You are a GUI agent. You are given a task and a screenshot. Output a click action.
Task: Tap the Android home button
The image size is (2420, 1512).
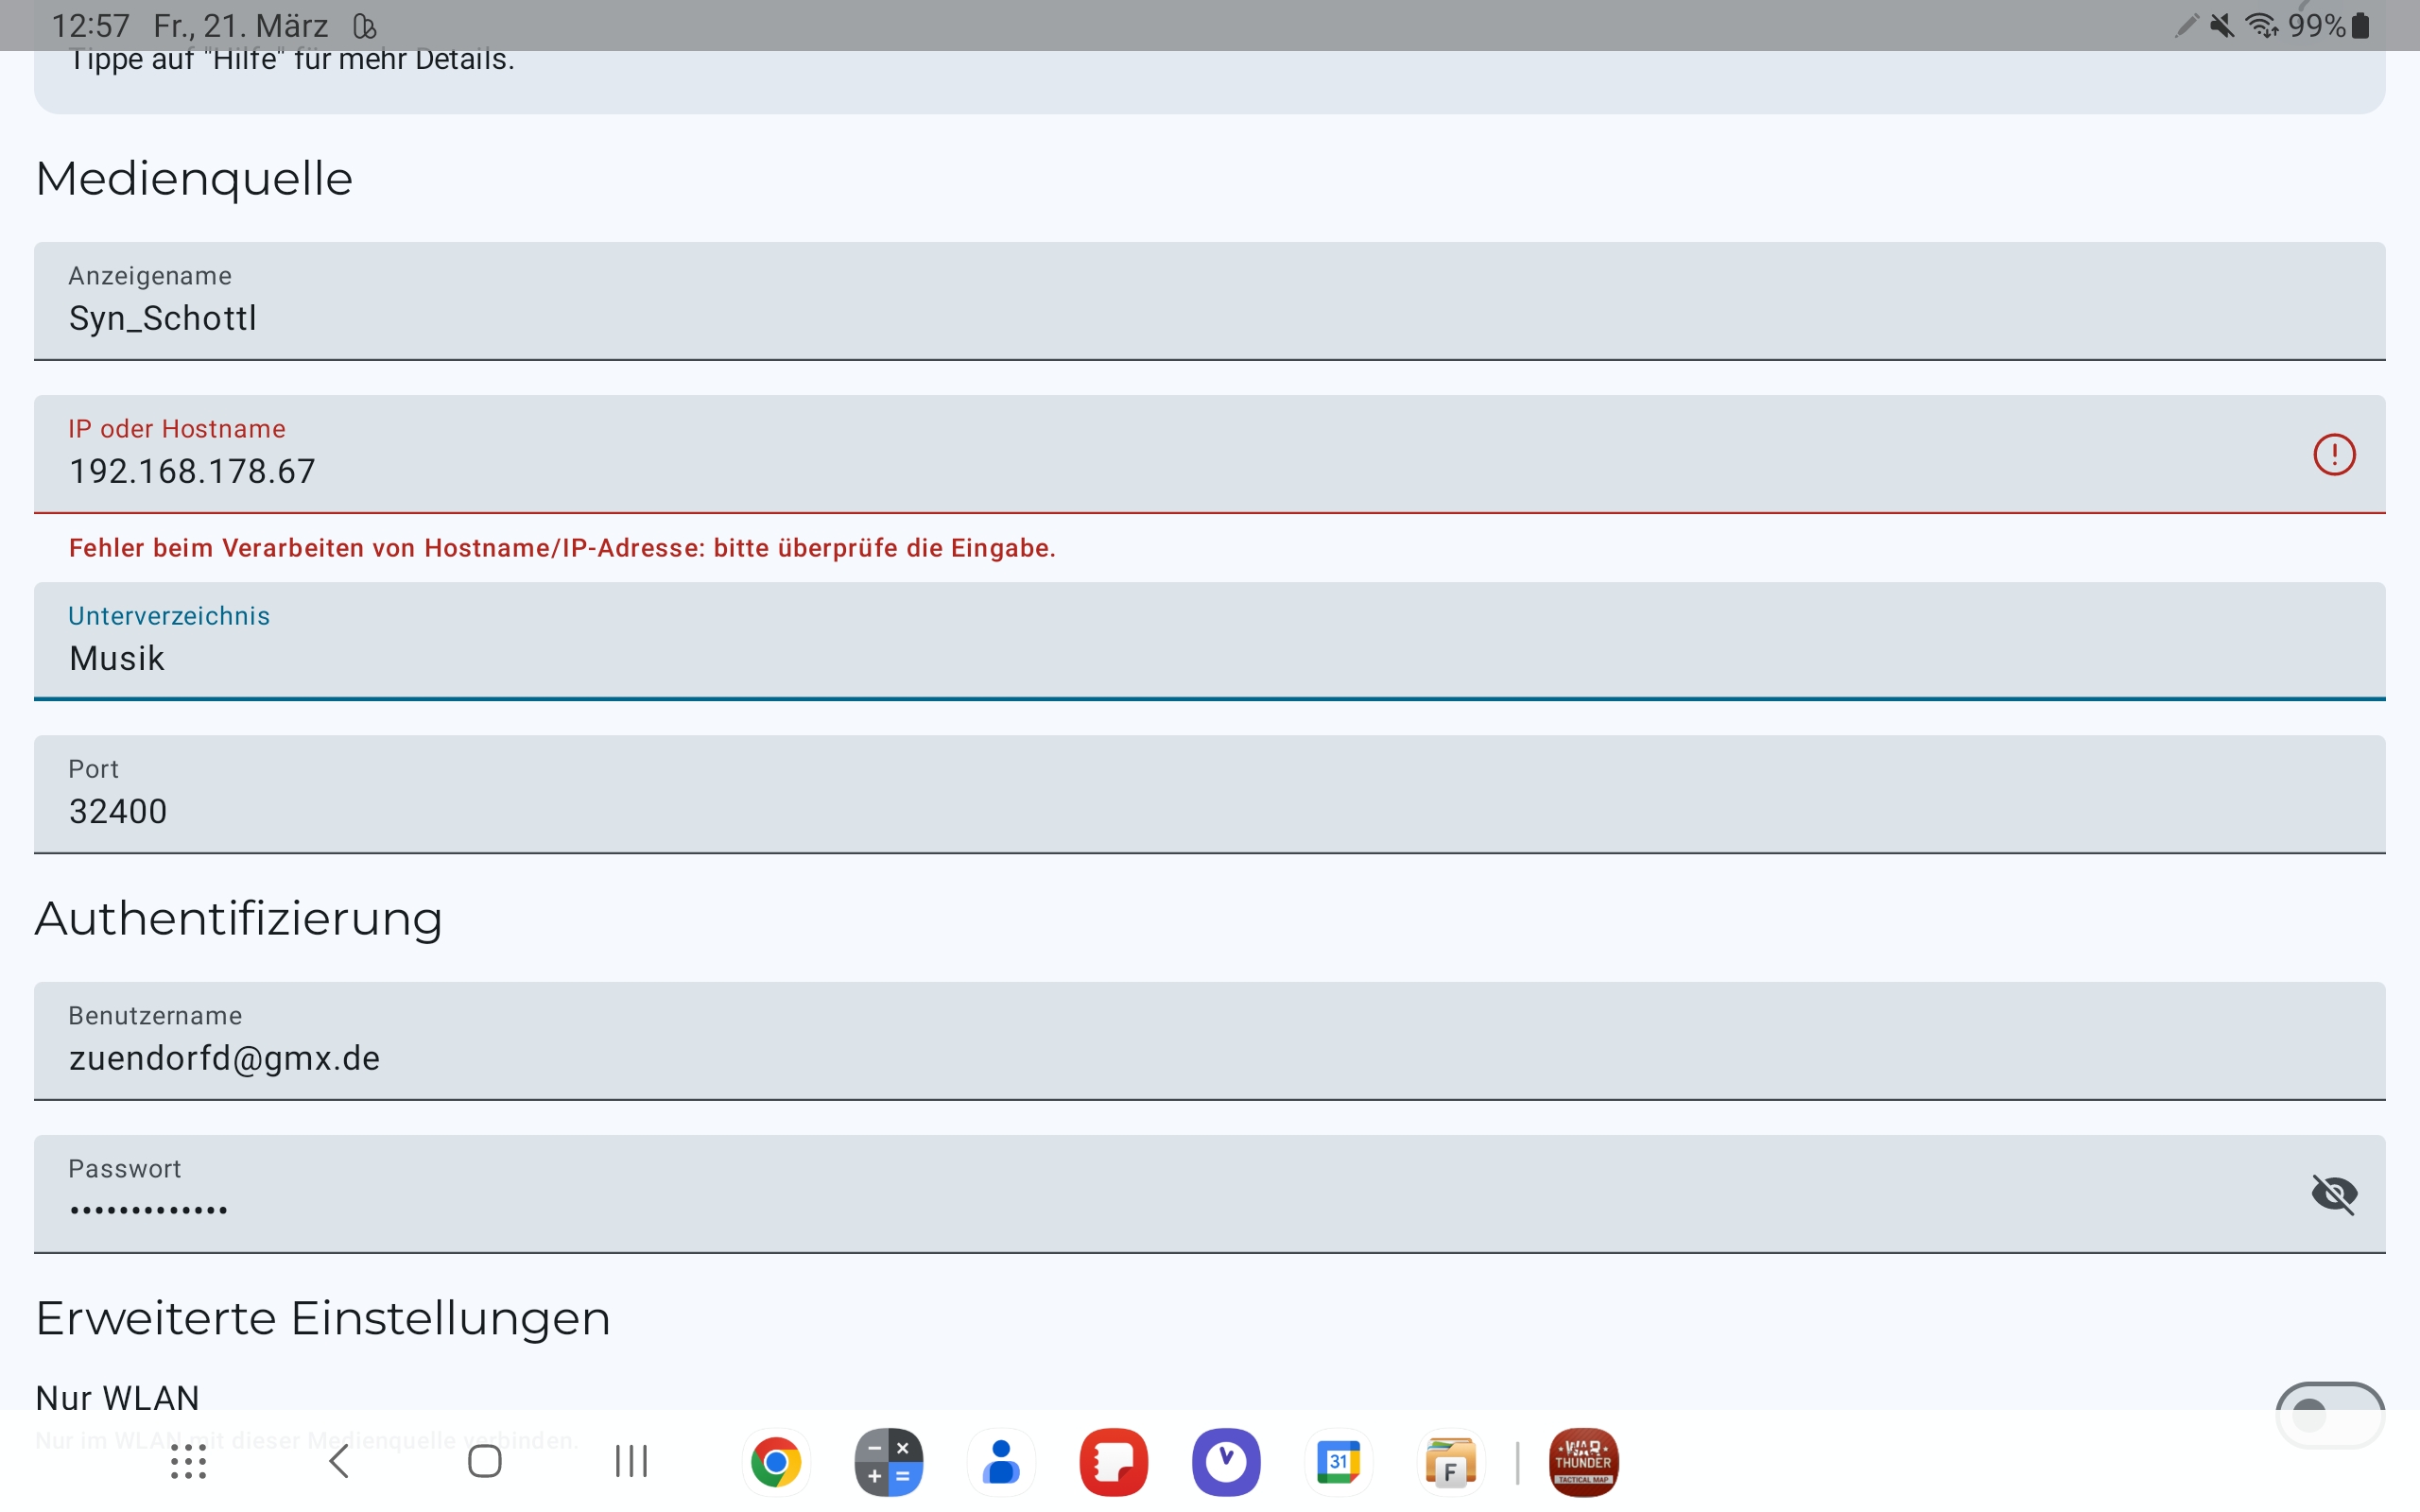pyautogui.click(x=485, y=1461)
